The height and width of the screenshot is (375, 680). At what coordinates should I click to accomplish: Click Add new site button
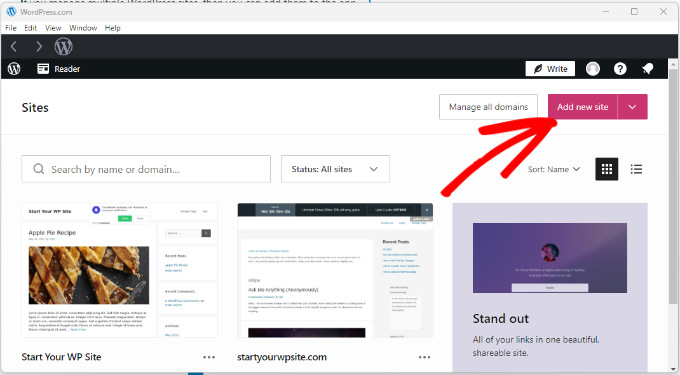coord(582,107)
